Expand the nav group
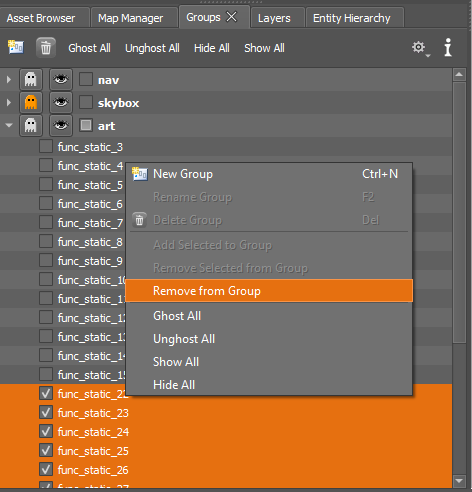 [x=9, y=80]
